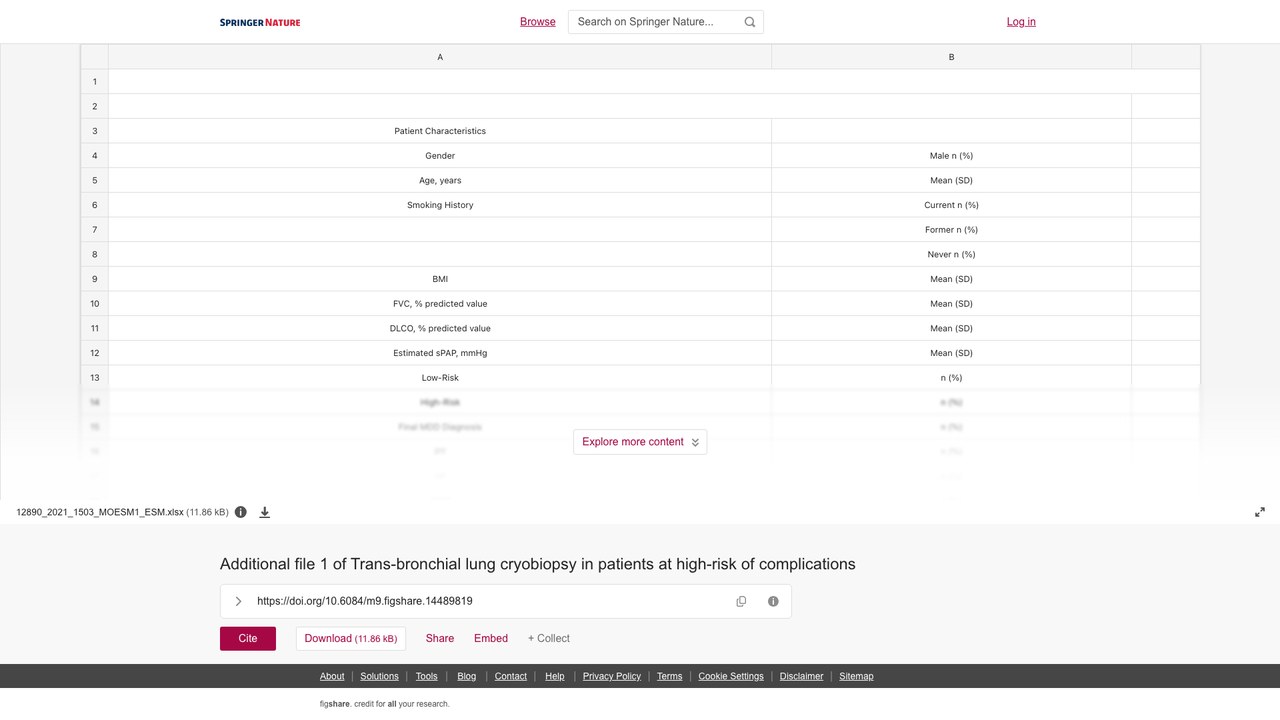Click the Log in link
Viewport: 1280px width, 720px height.
pos(1021,22)
